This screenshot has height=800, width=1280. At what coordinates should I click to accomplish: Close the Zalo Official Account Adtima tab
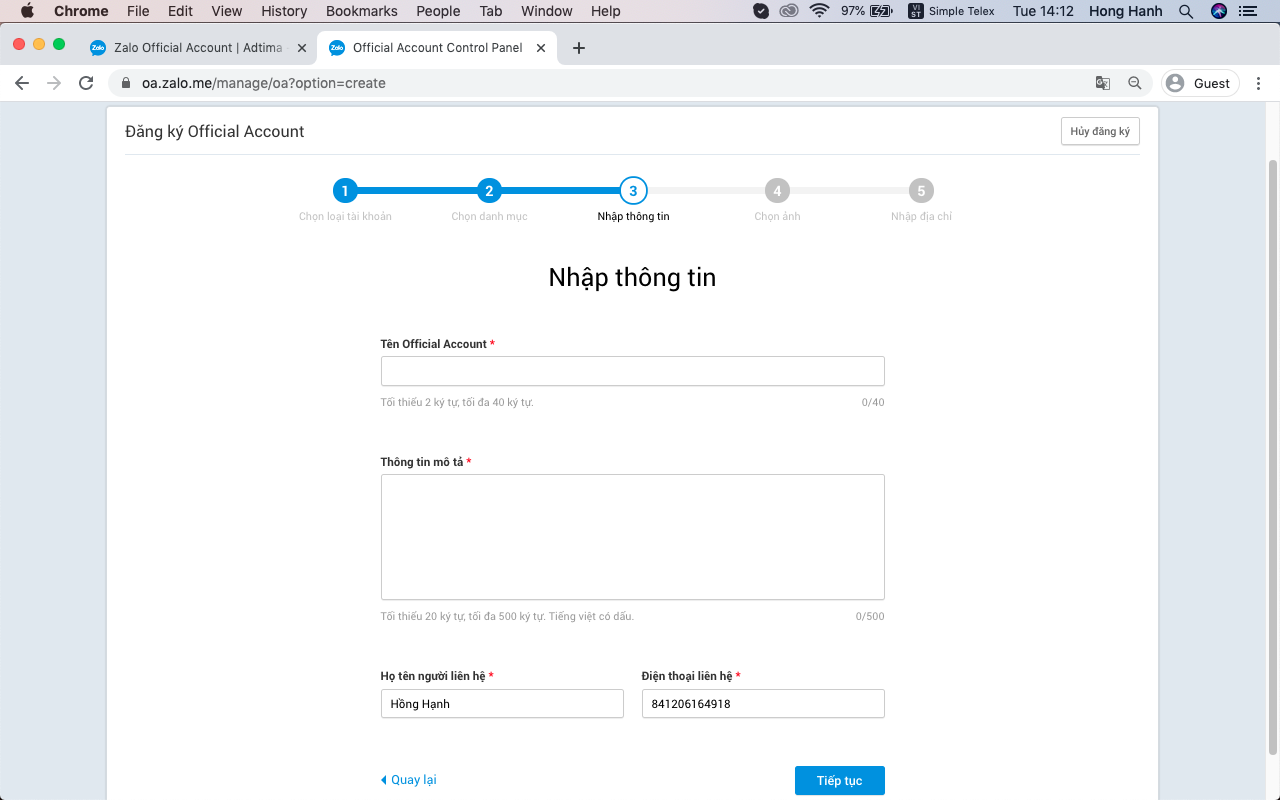point(301,48)
